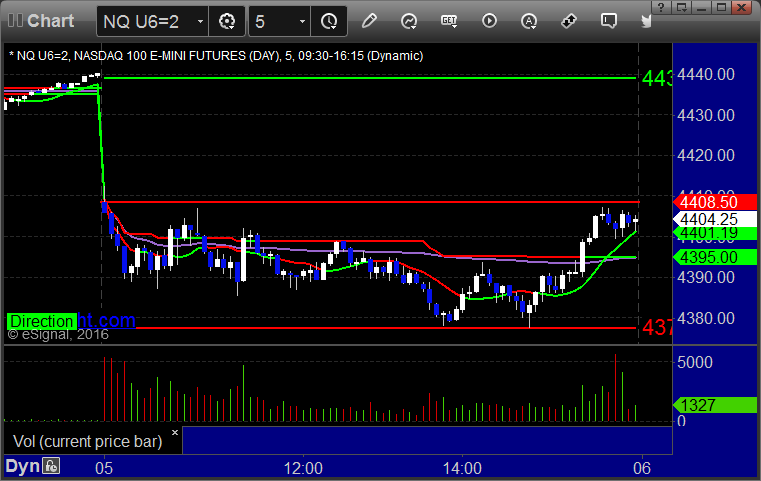
Task: Click the 5000 volume axis label
Action: point(695,362)
